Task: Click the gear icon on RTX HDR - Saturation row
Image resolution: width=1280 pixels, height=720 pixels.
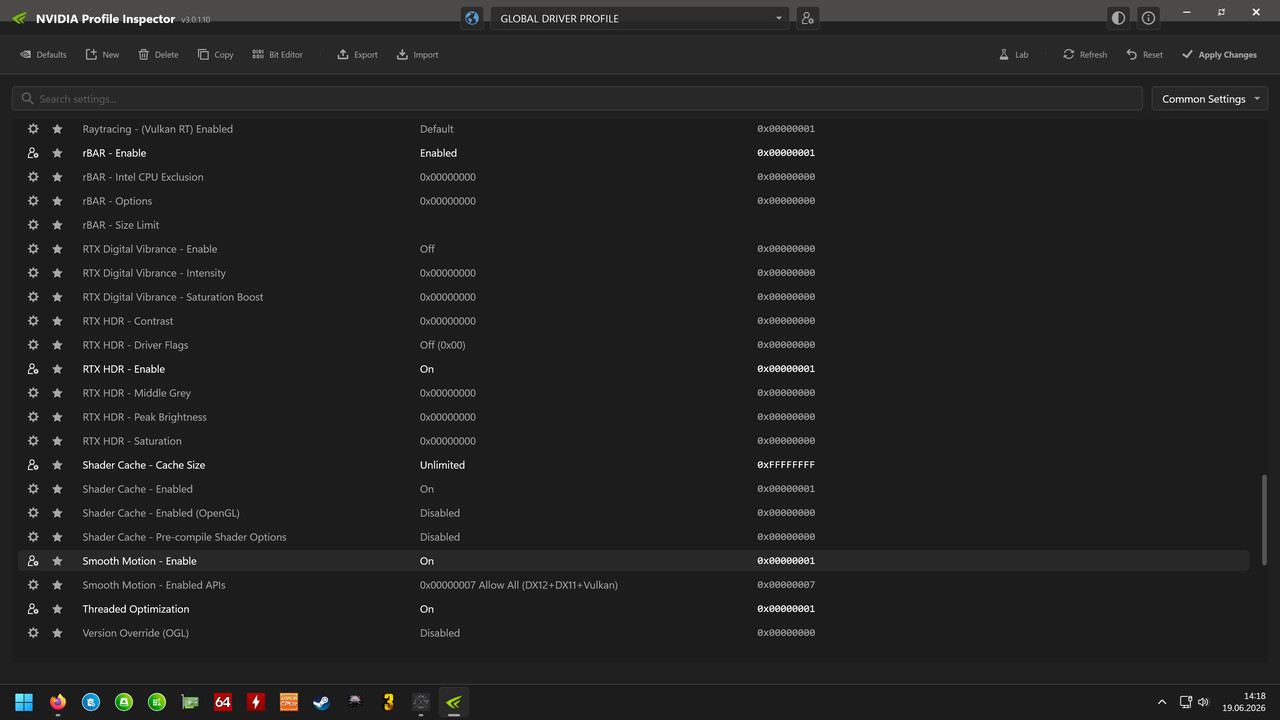Action: [33, 441]
